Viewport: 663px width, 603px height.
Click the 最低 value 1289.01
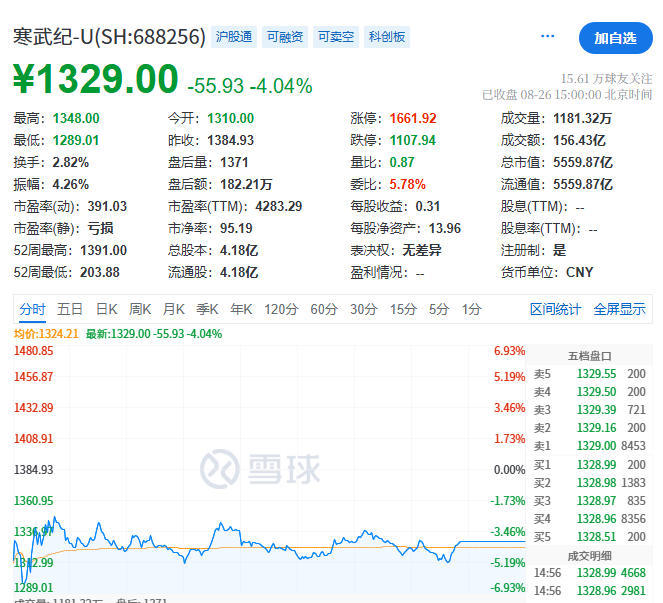(x=76, y=140)
